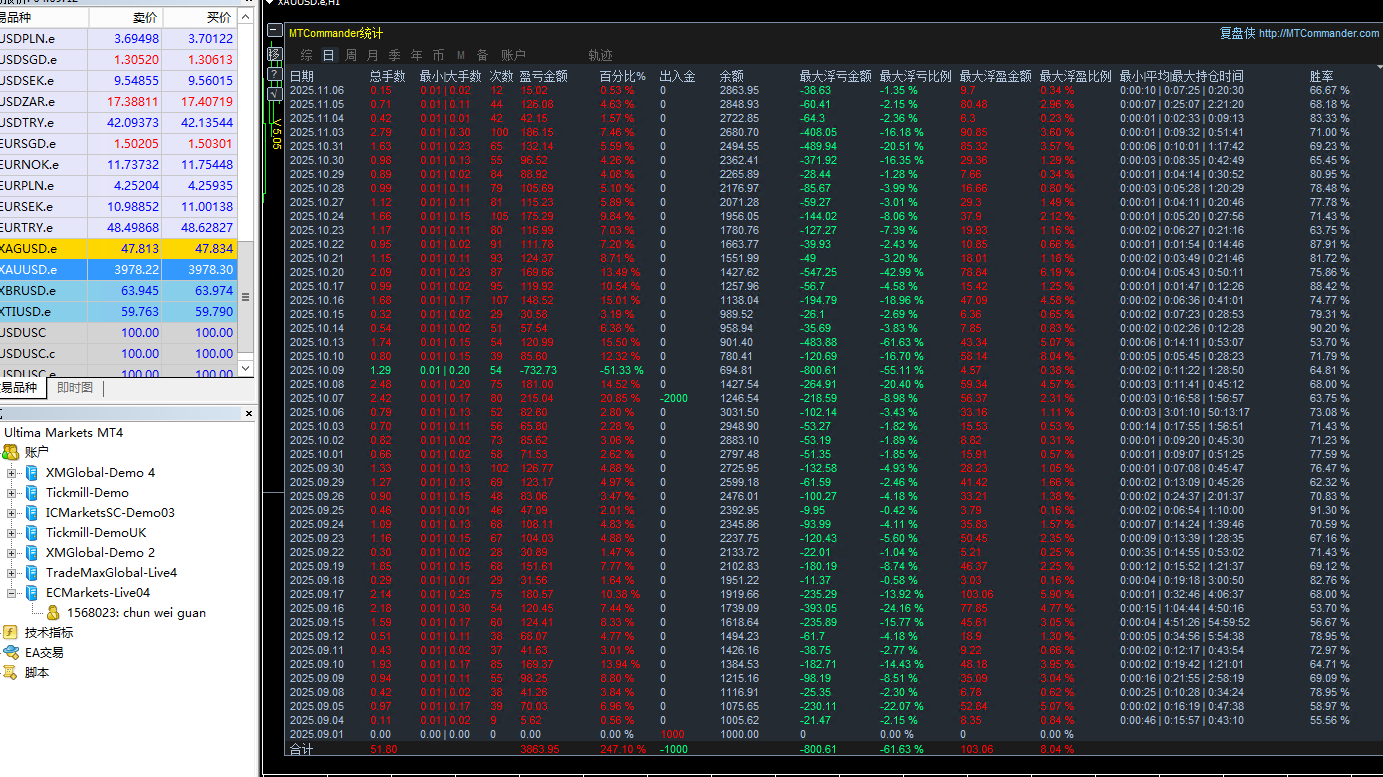Close the Navigator panel with the x
The height and width of the screenshot is (777, 1383).
pos(249,413)
